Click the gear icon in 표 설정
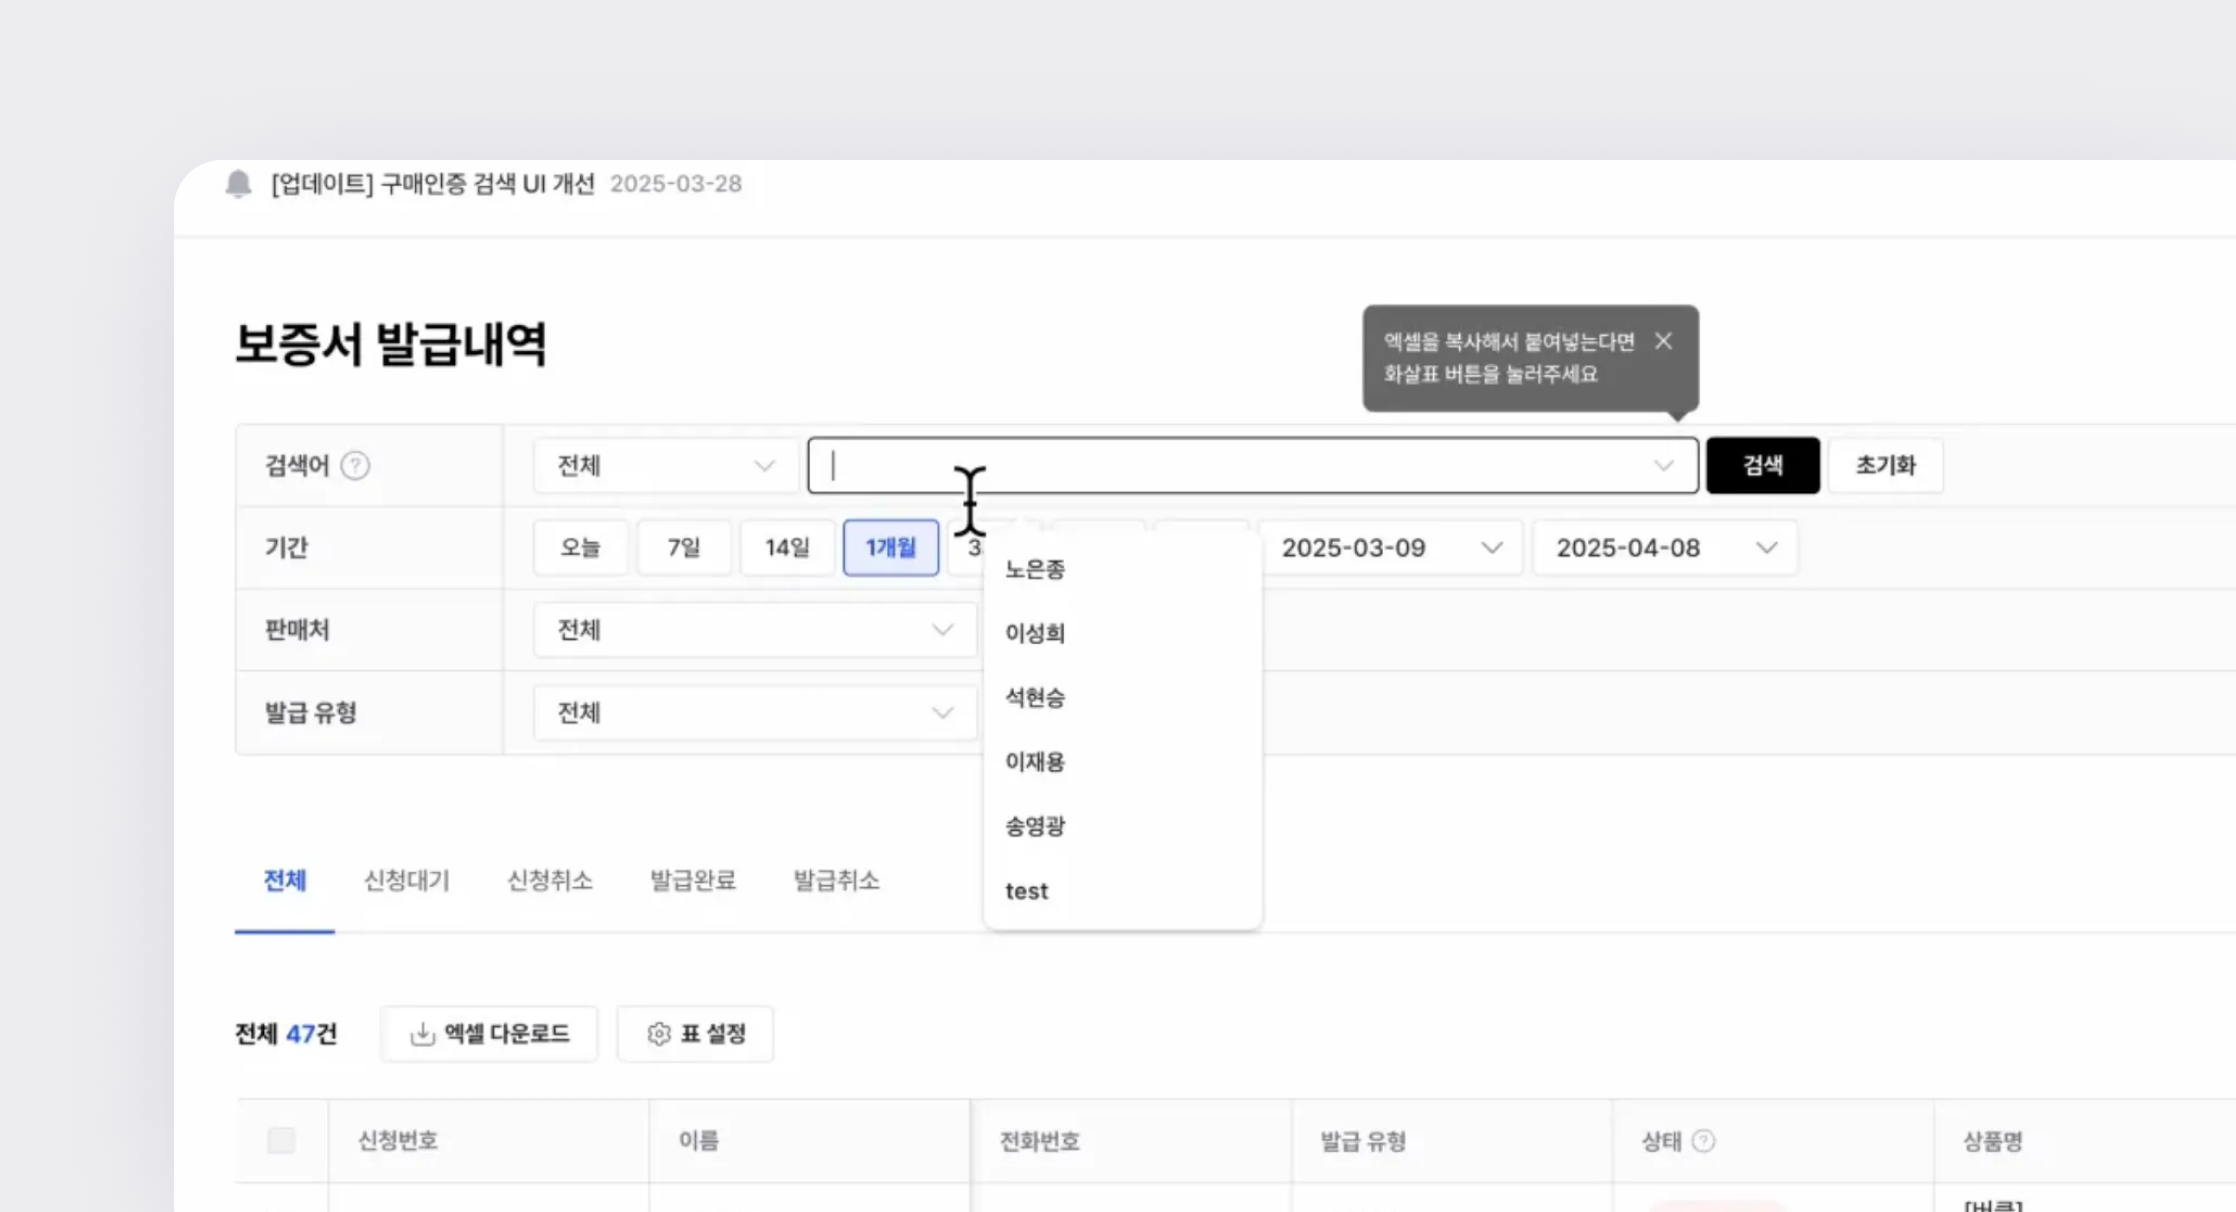Screen dimensions: 2236x1212 click(658, 1034)
